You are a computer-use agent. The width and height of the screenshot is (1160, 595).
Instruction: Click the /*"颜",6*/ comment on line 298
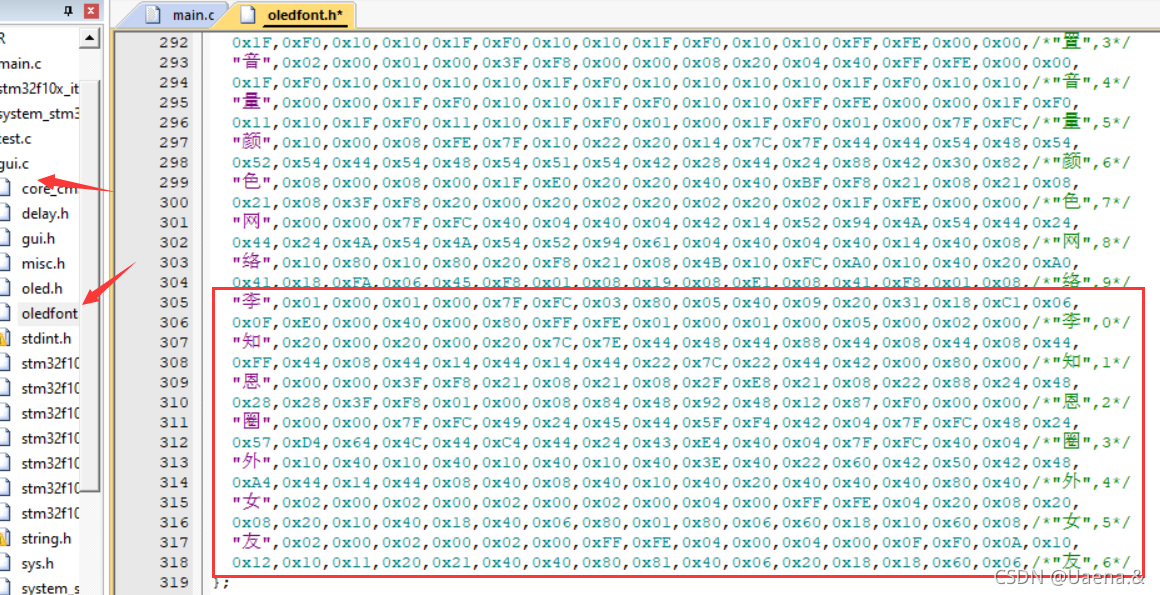[x=1081, y=162]
